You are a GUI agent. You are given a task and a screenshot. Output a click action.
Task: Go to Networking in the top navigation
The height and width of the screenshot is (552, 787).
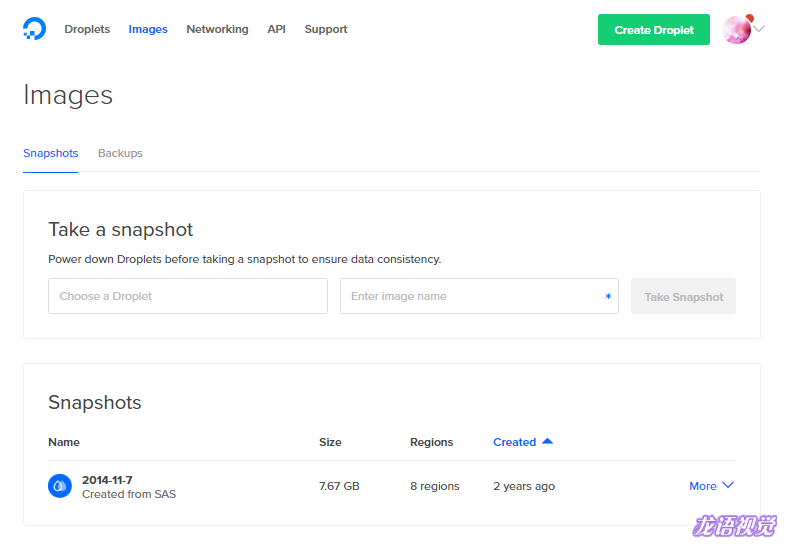(217, 30)
